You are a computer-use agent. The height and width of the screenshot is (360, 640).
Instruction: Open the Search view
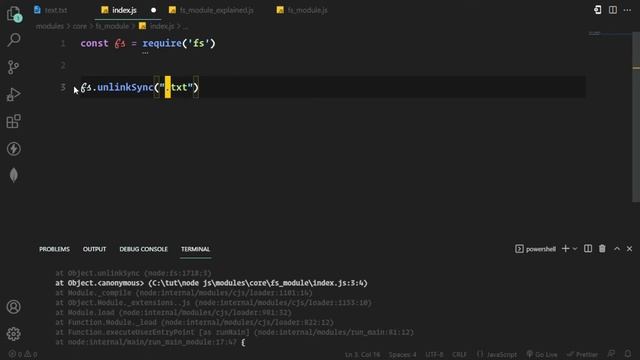coord(14,40)
